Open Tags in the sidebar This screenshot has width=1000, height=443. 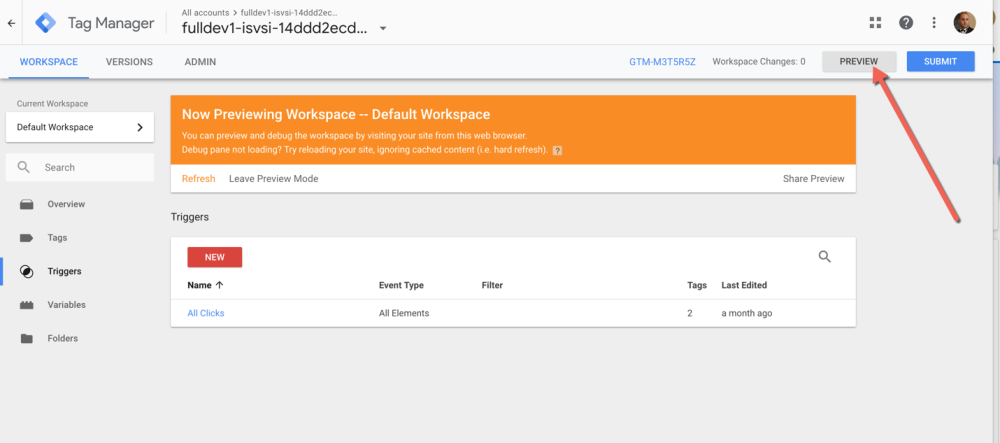pos(57,238)
